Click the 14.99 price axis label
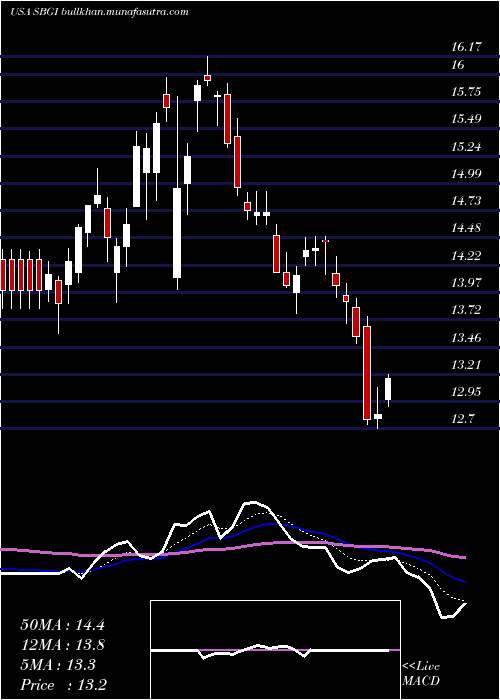This screenshot has height=700, width=500. click(x=466, y=174)
